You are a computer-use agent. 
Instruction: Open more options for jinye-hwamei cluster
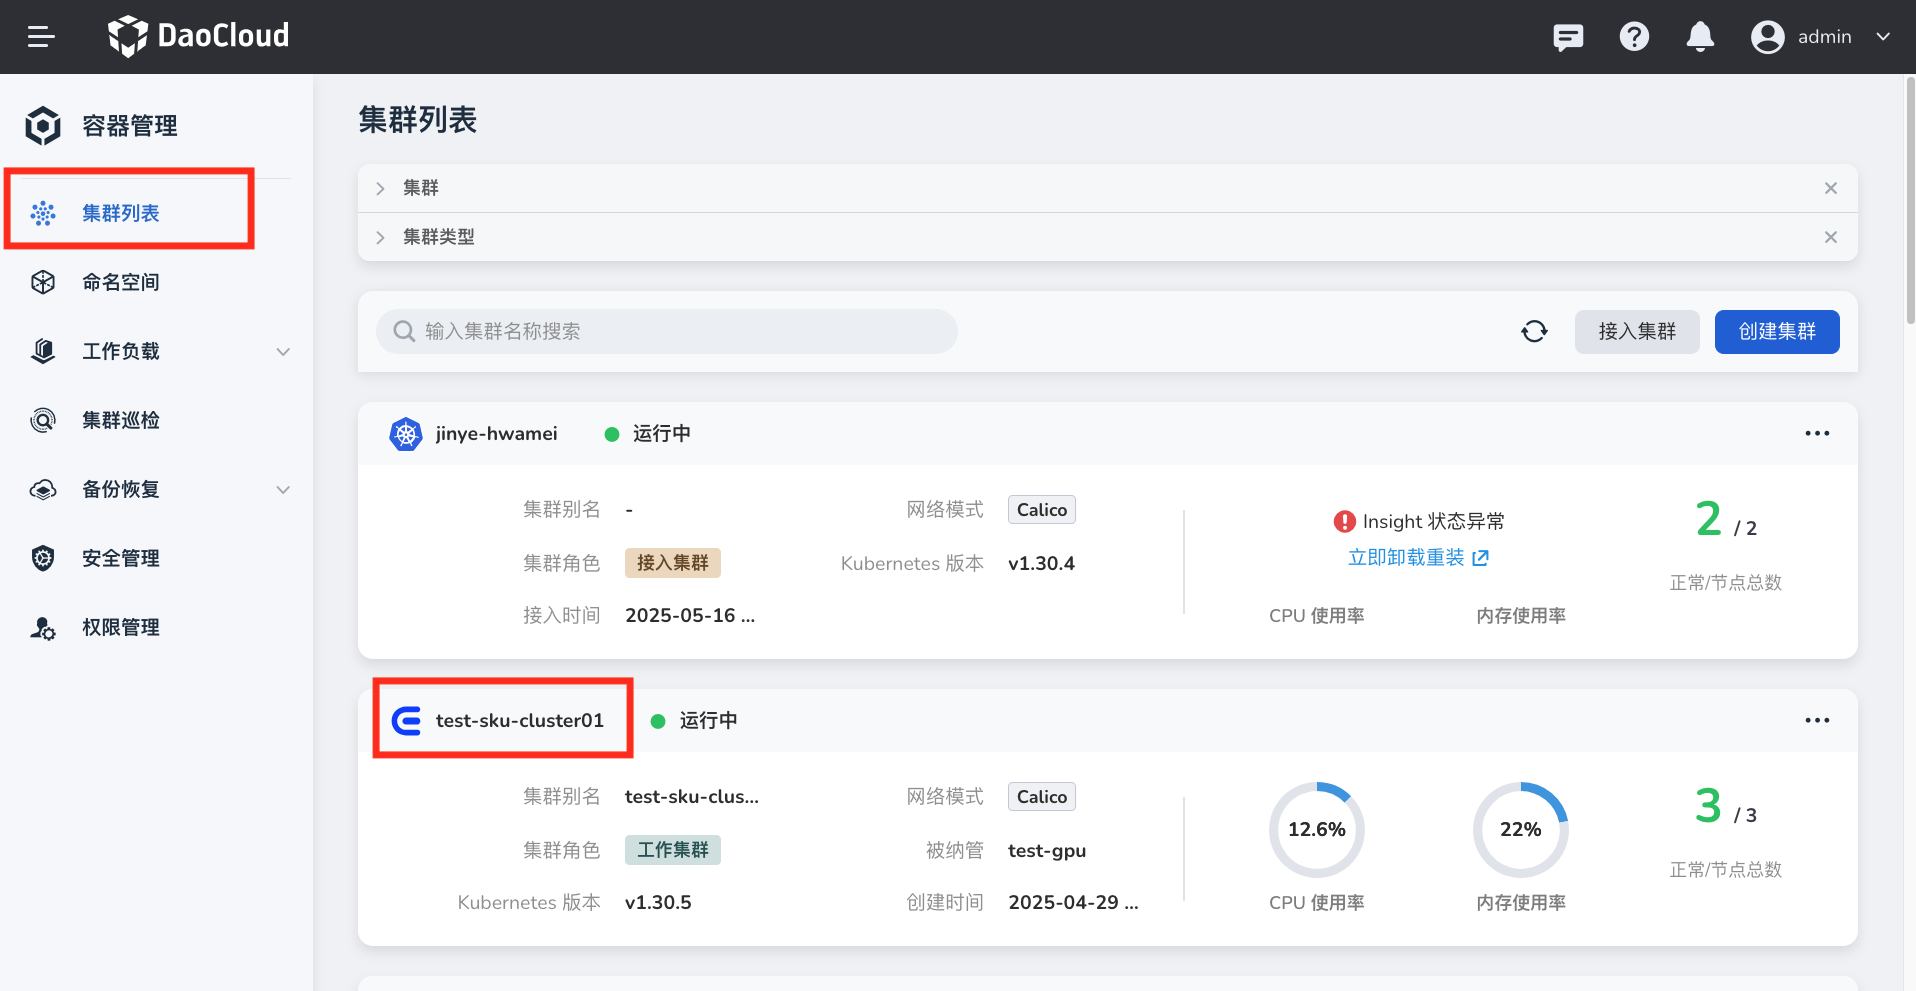point(1817,433)
